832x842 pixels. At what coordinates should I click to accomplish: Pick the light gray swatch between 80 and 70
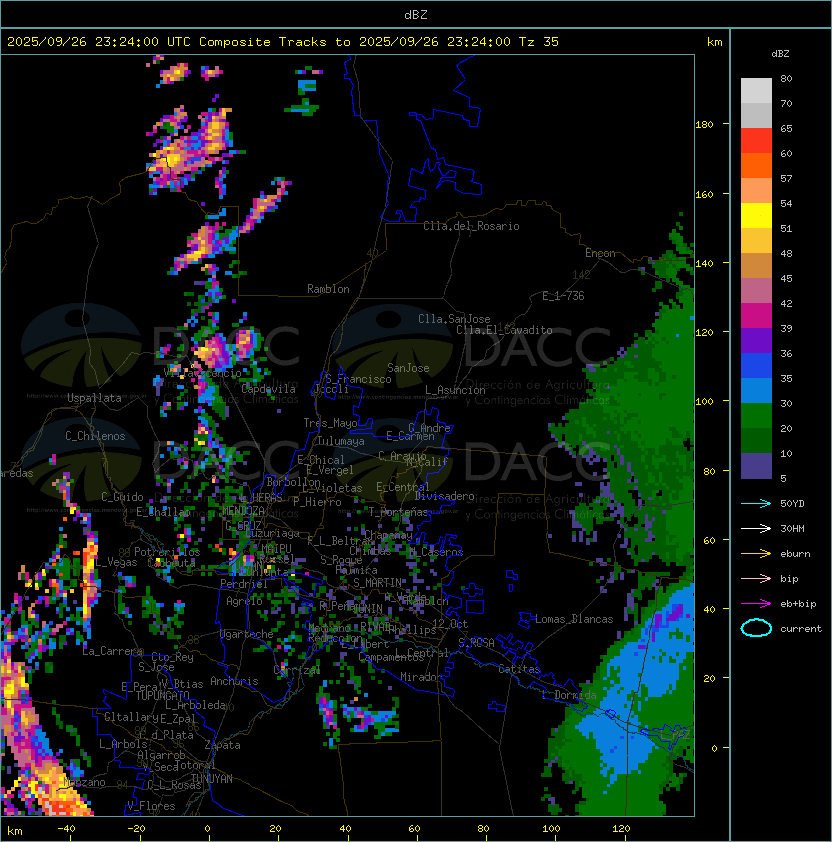(756, 91)
